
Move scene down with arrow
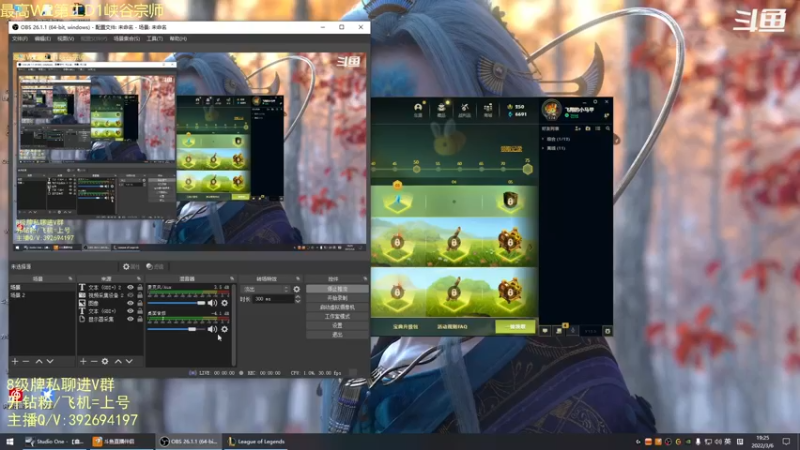tap(50, 361)
